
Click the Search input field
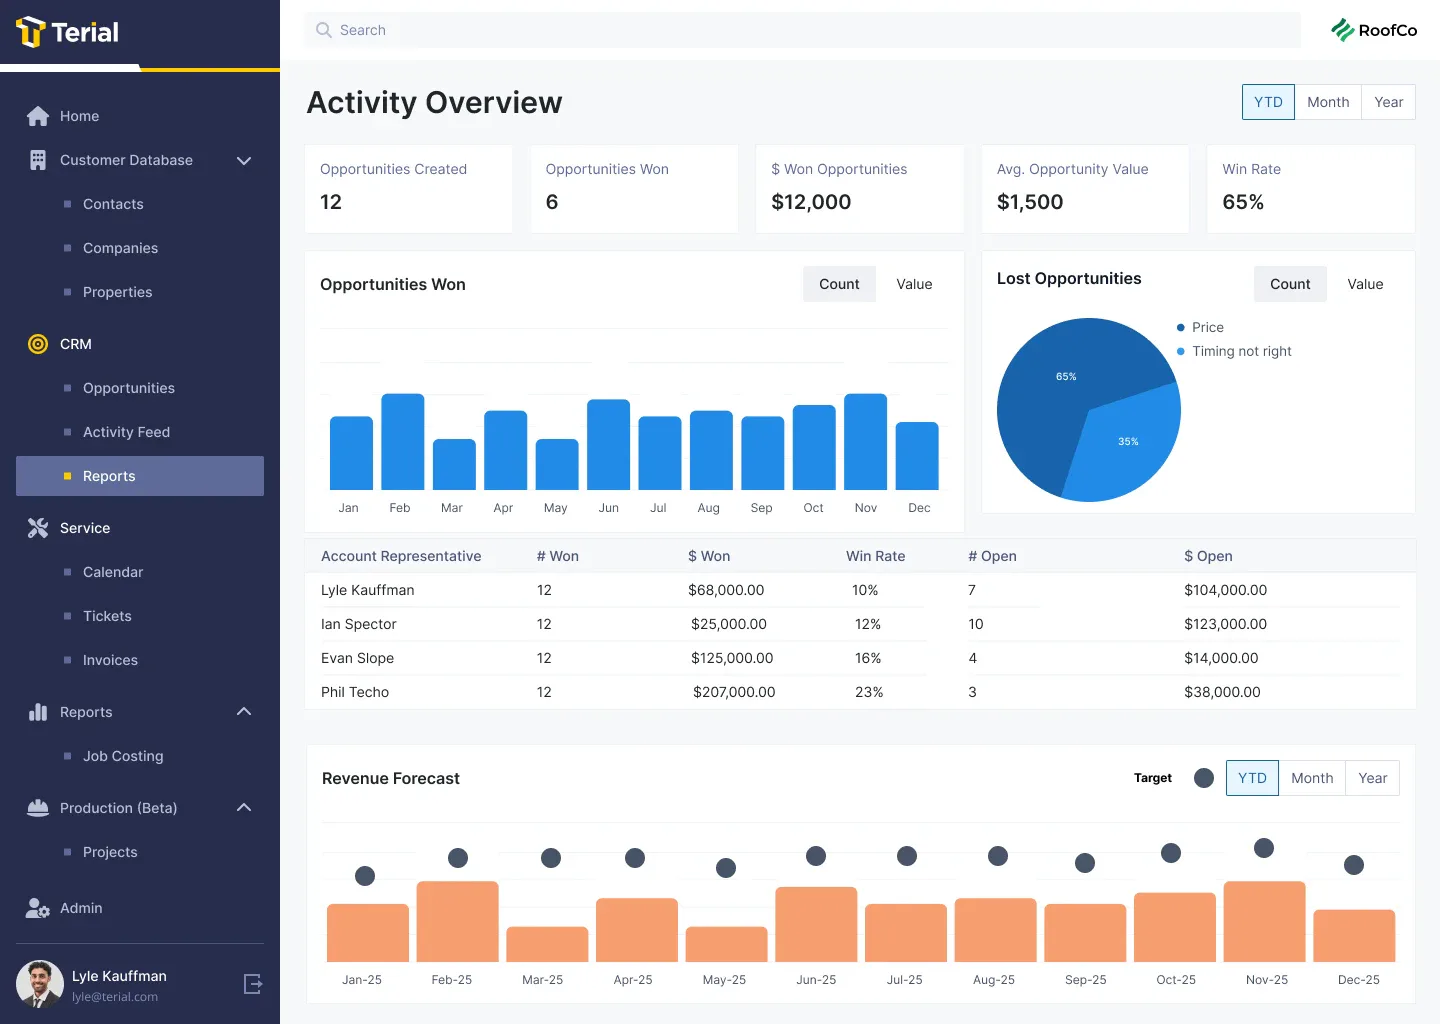coord(803,30)
